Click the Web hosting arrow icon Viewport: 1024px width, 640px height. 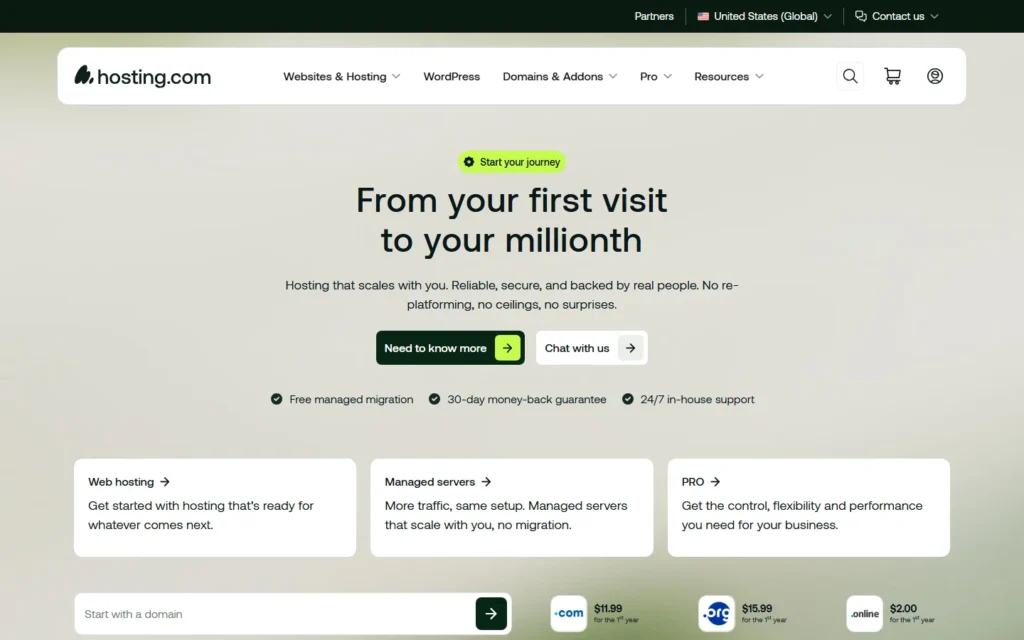165,482
